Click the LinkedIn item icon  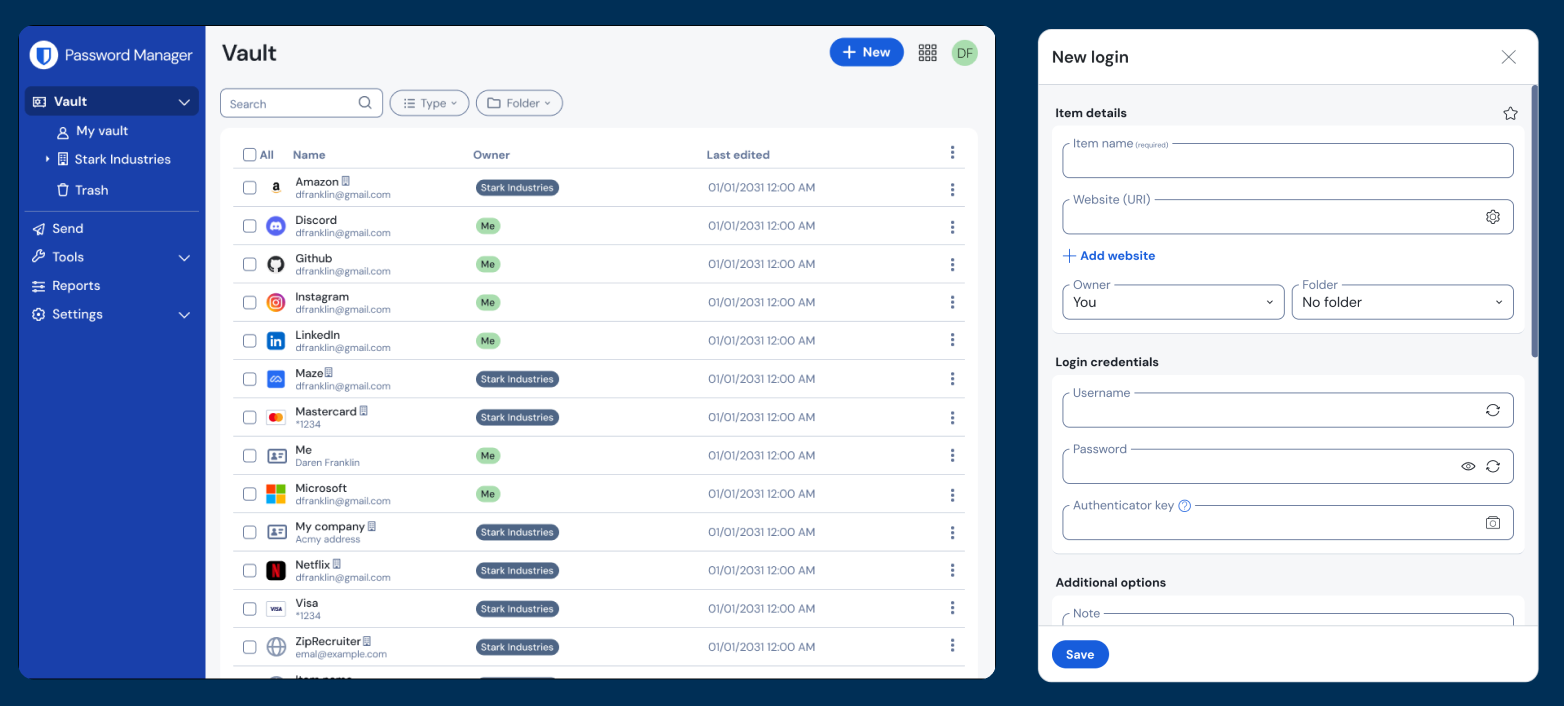[x=276, y=341]
